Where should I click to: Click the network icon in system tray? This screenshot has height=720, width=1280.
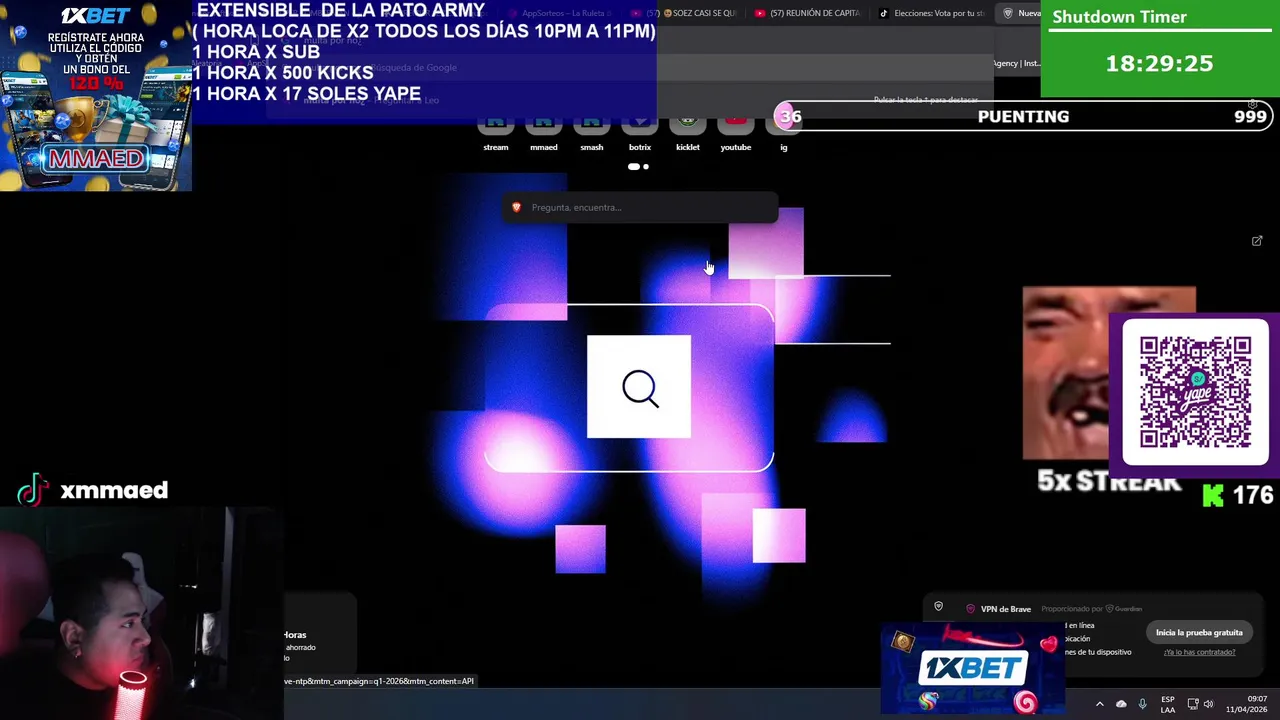coord(1193,704)
